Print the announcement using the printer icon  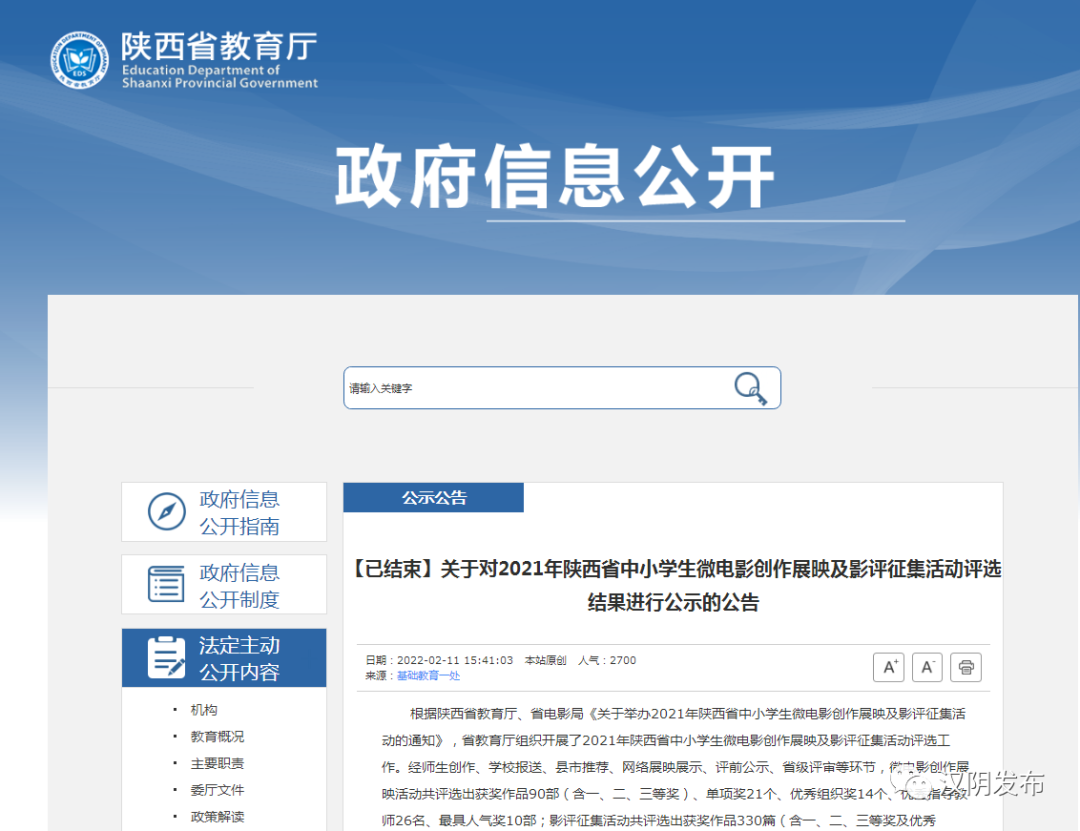tap(965, 667)
